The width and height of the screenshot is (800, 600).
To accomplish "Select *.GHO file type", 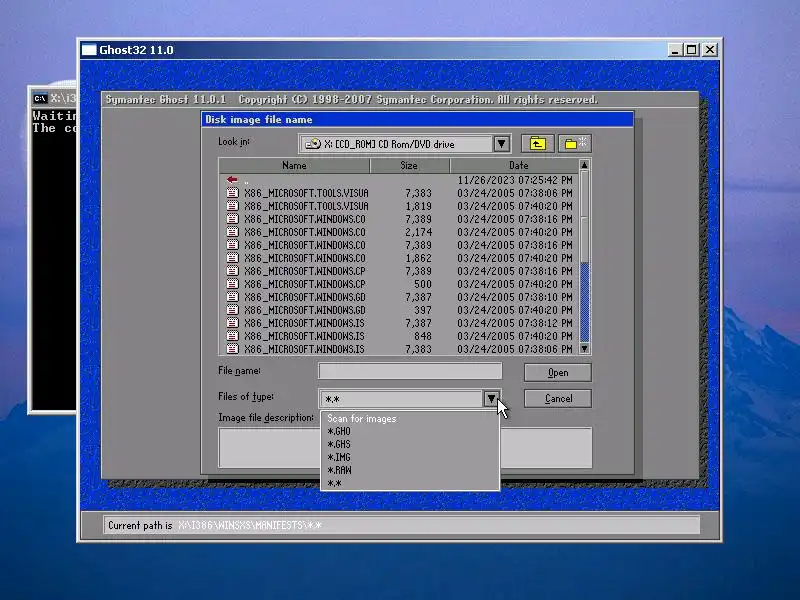I will (x=339, y=431).
